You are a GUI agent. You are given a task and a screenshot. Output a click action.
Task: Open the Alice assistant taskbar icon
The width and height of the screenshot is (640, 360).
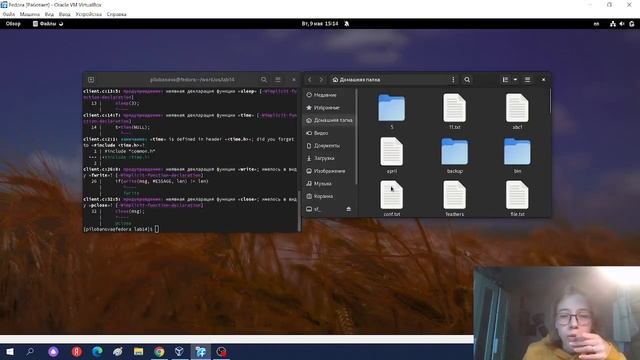pos(53,351)
